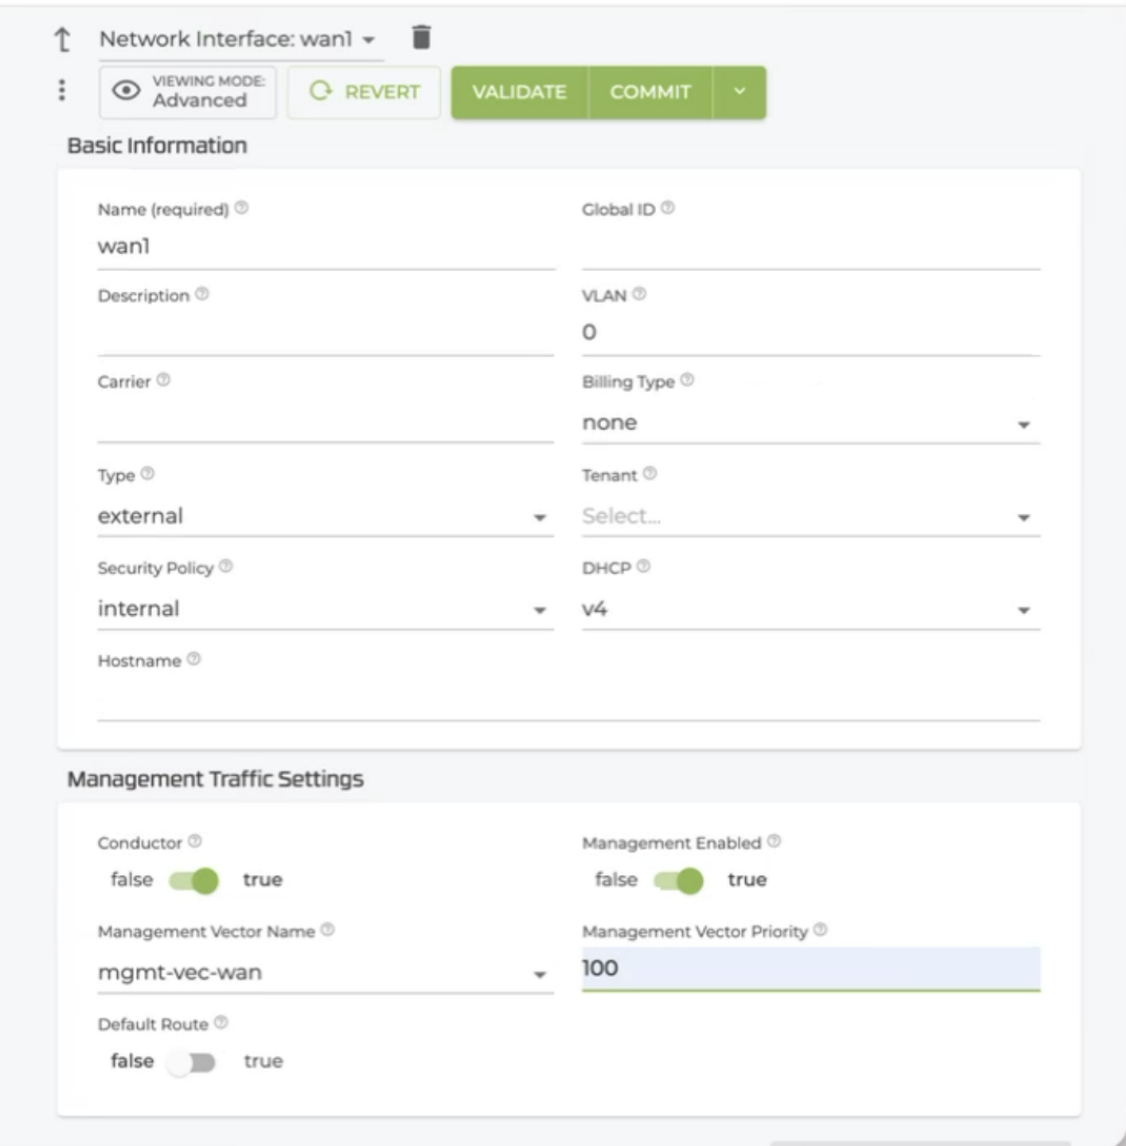
Task: Click the up-arrow navigate to parent icon
Action: (63, 39)
